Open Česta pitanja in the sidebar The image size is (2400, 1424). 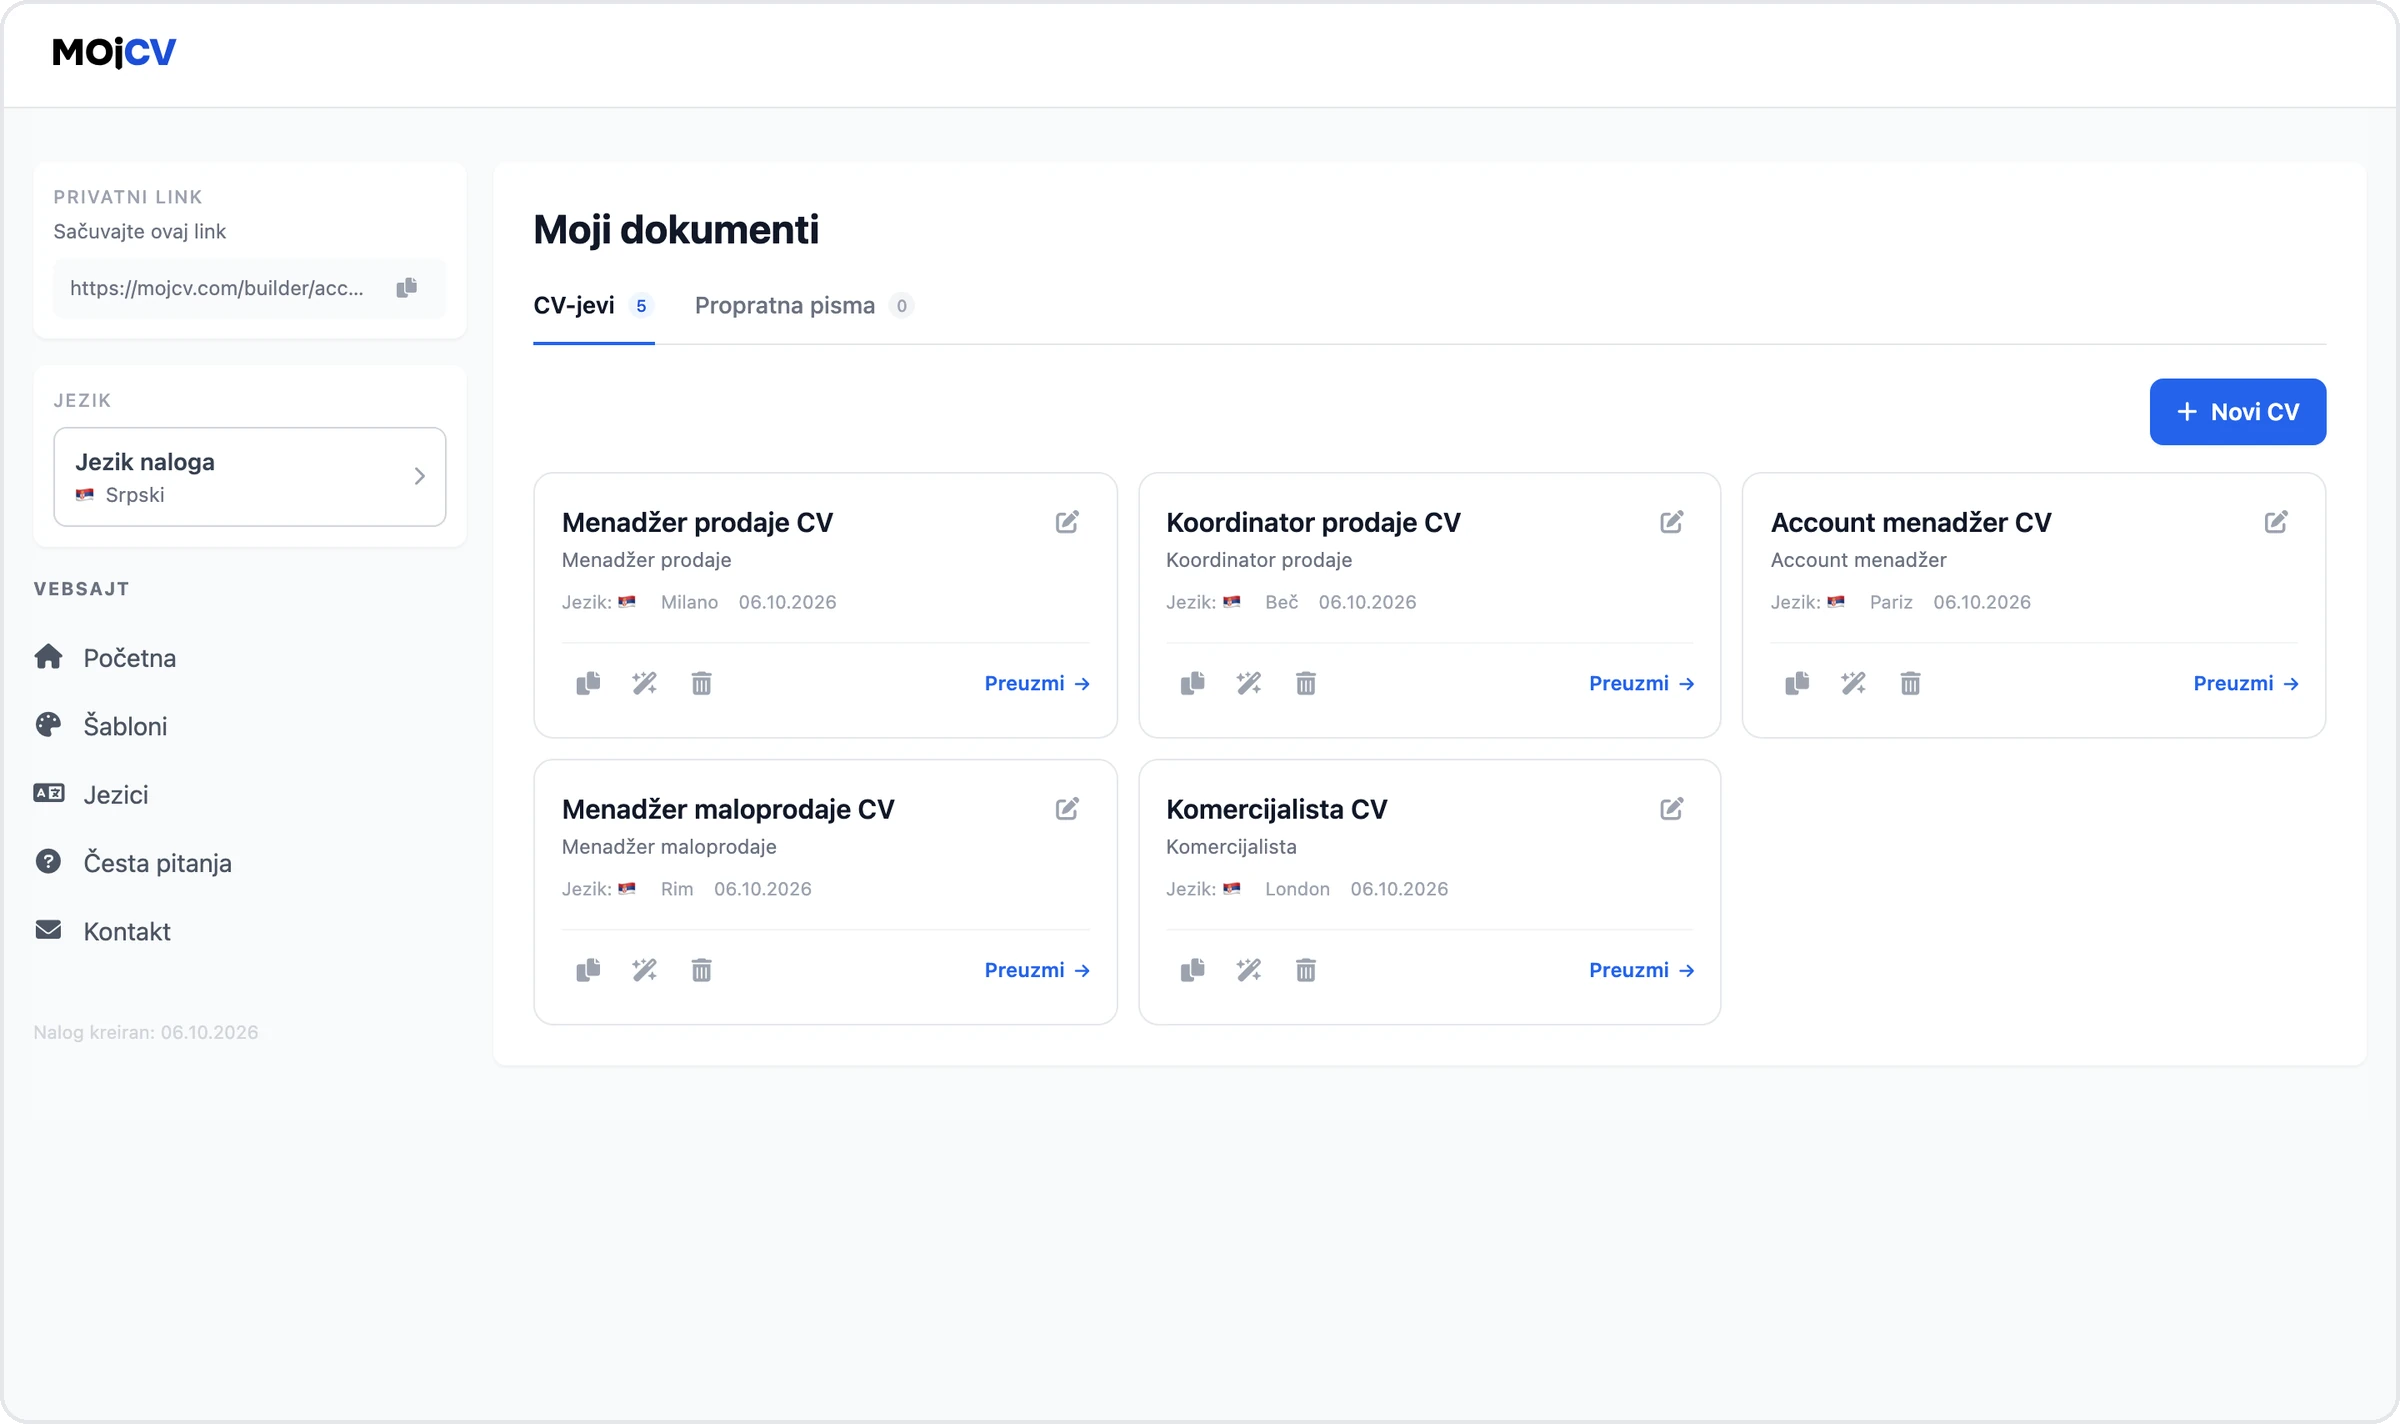pyautogui.click(x=132, y=862)
